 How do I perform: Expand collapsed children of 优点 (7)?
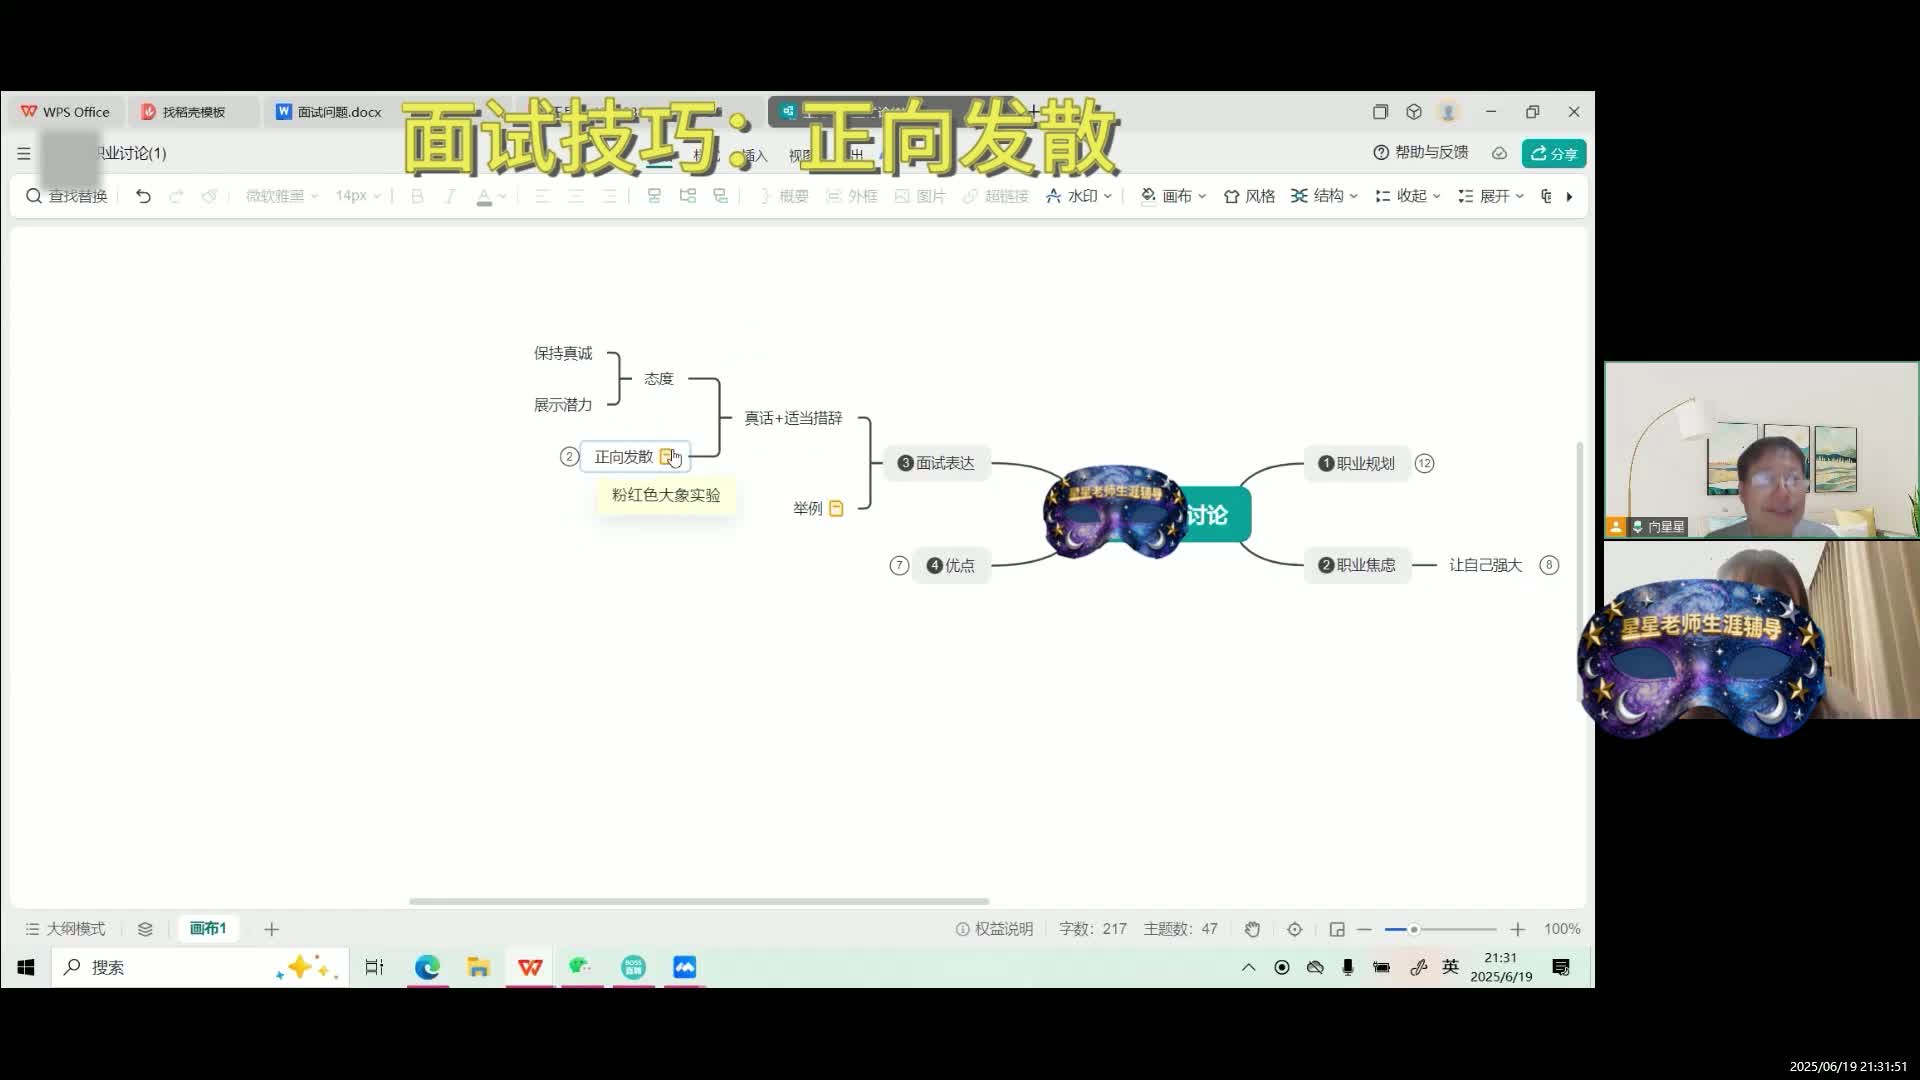point(899,565)
